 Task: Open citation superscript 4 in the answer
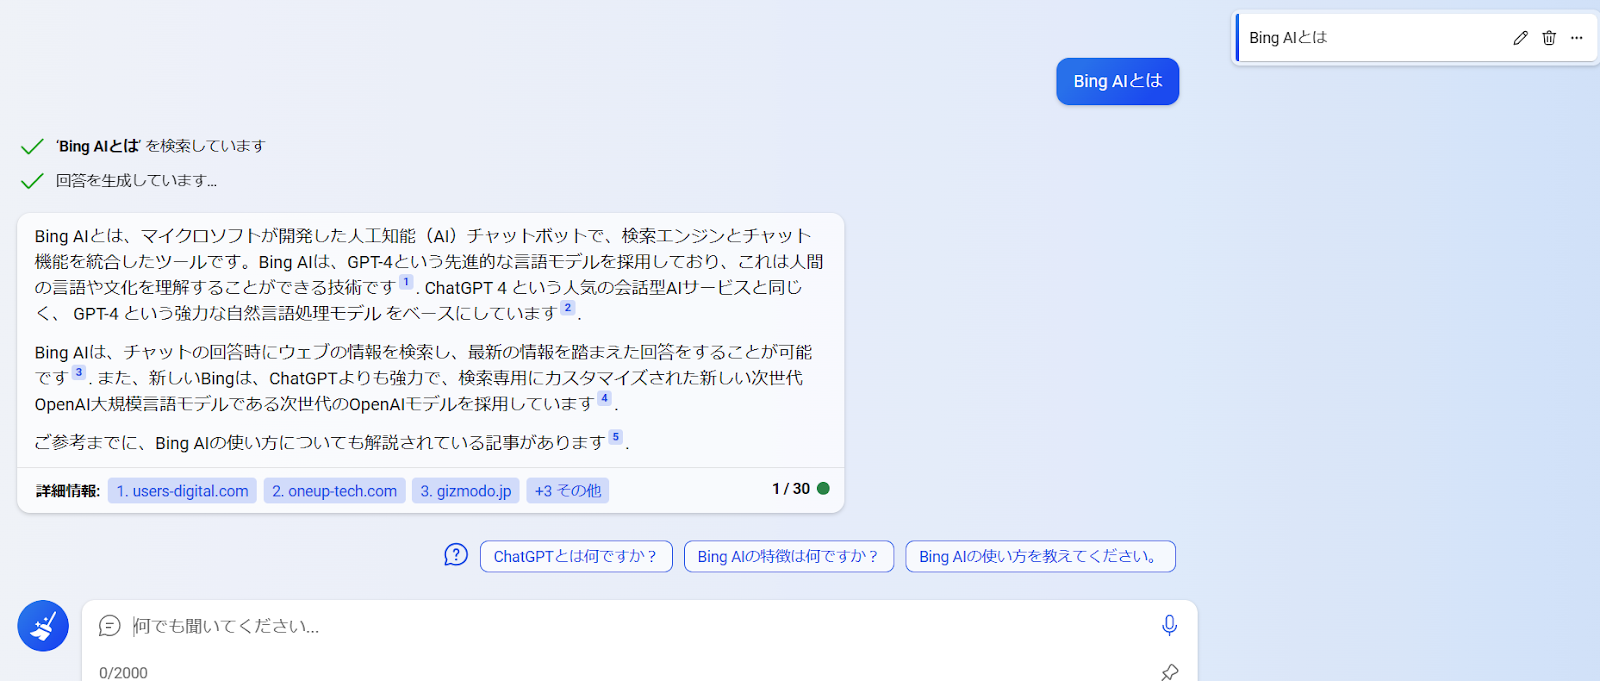coord(604,398)
